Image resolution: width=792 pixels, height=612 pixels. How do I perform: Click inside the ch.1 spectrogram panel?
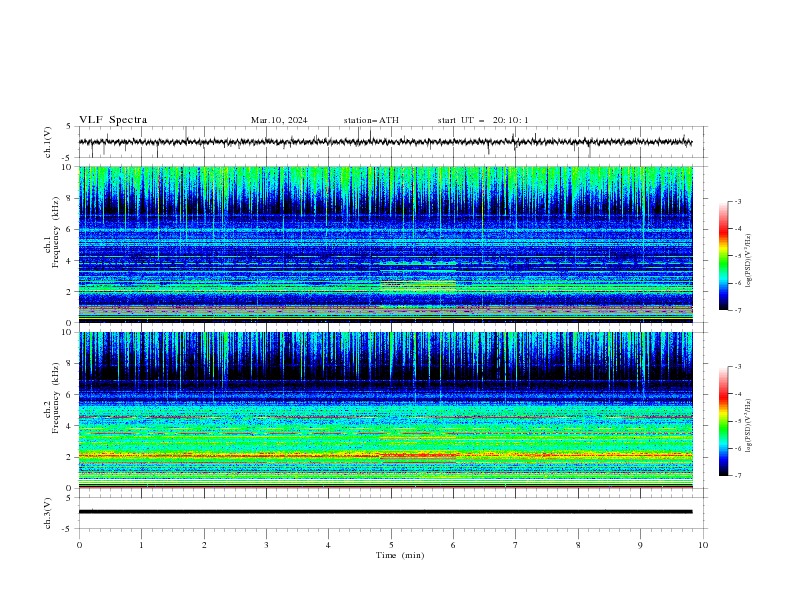(x=385, y=244)
